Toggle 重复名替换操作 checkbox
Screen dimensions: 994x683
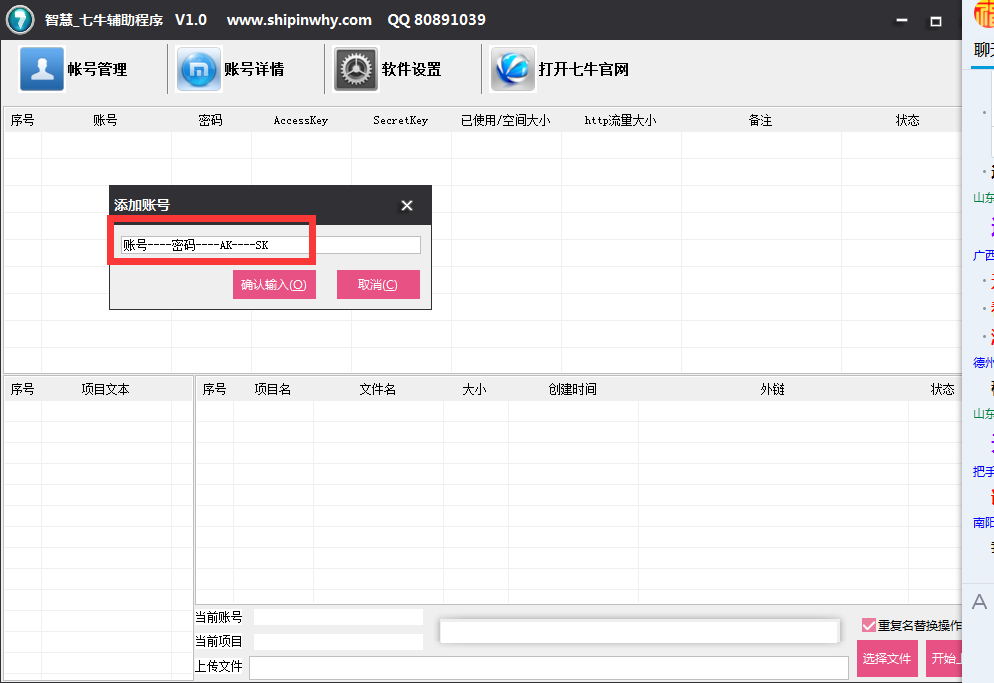tap(869, 625)
